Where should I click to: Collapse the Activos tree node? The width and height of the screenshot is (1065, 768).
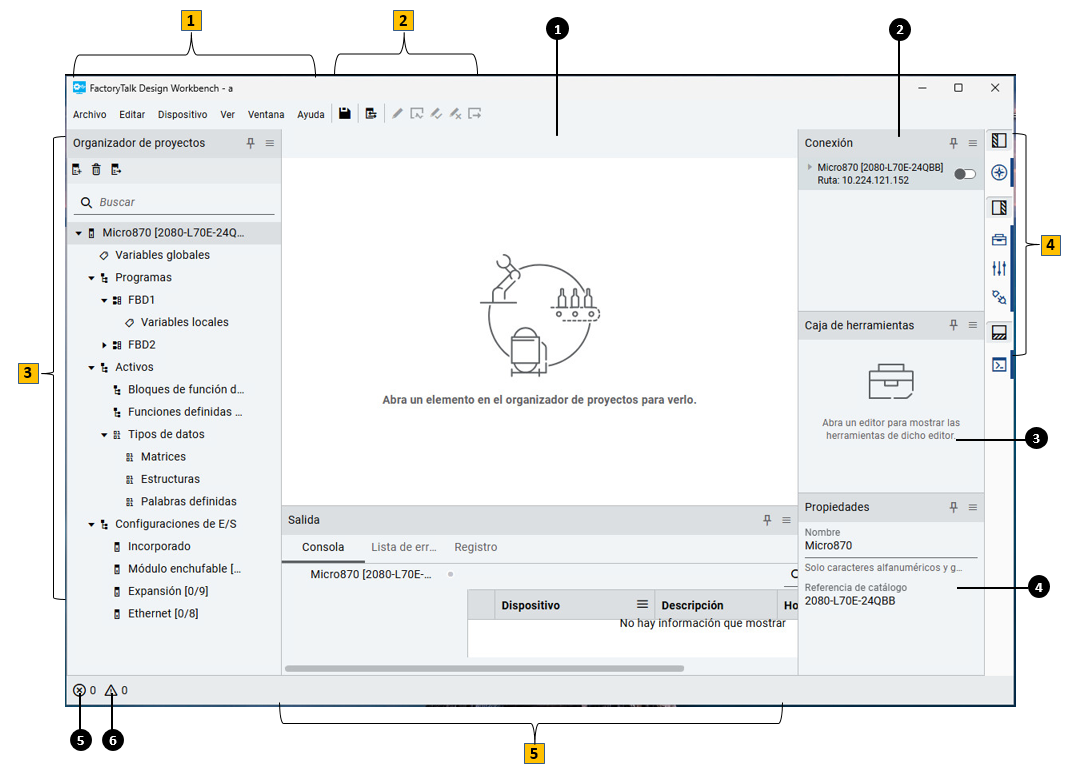91,367
